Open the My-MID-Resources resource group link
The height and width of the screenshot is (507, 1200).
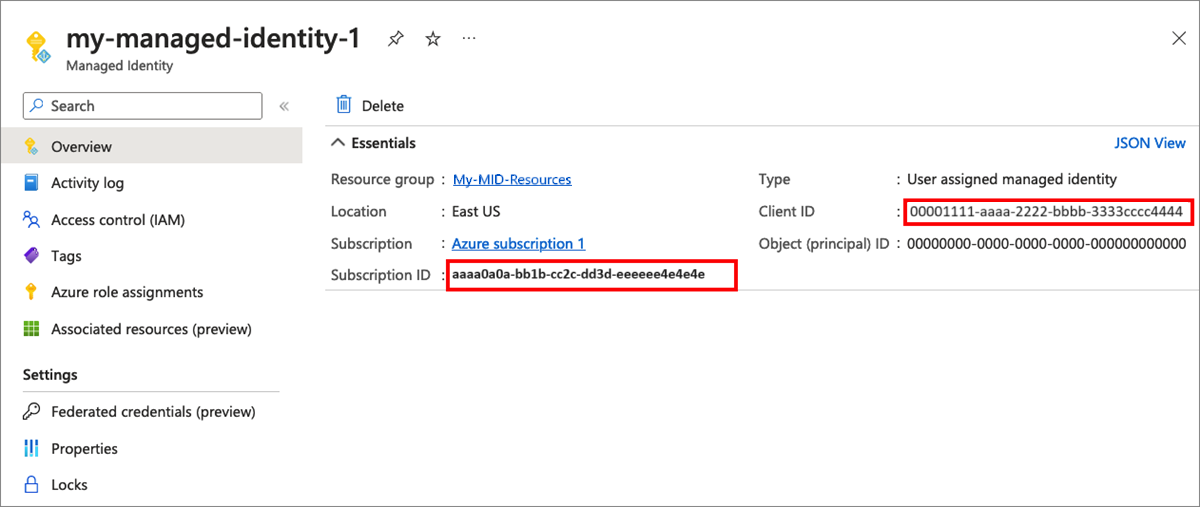512,180
